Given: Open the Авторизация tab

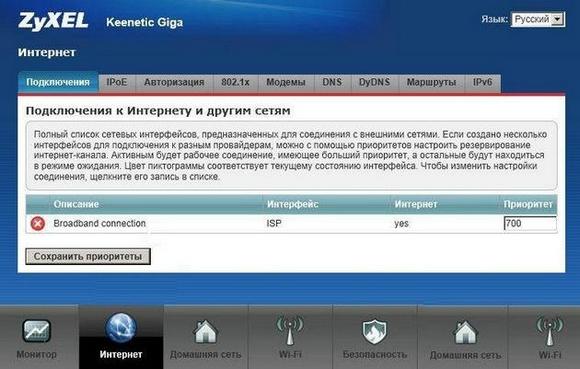Looking at the screenshot, I should coord(174,82).
